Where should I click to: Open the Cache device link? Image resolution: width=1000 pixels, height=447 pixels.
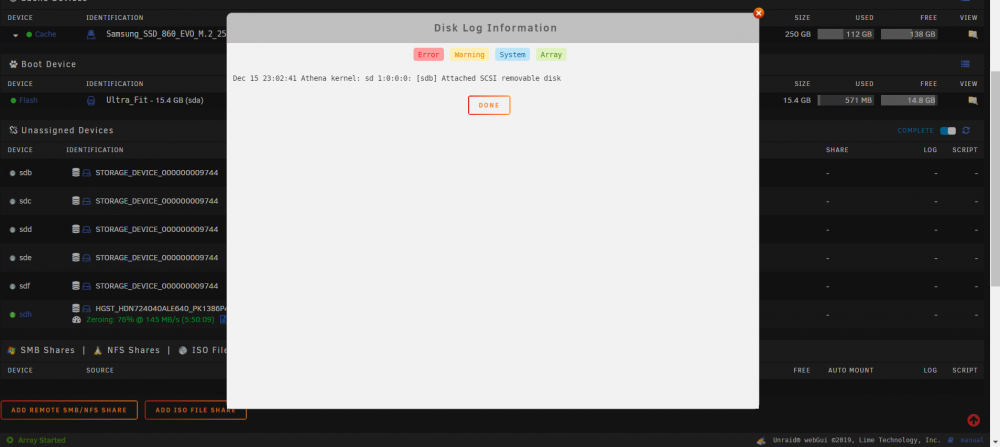[x=45, y=34]
